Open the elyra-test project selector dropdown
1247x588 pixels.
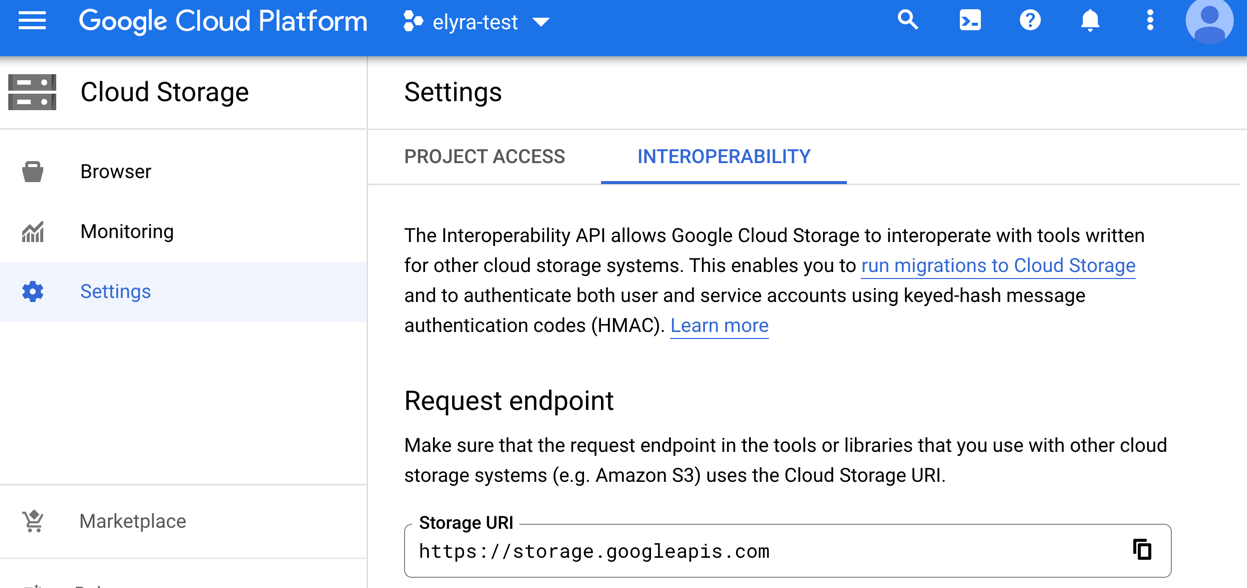point(476,21)
